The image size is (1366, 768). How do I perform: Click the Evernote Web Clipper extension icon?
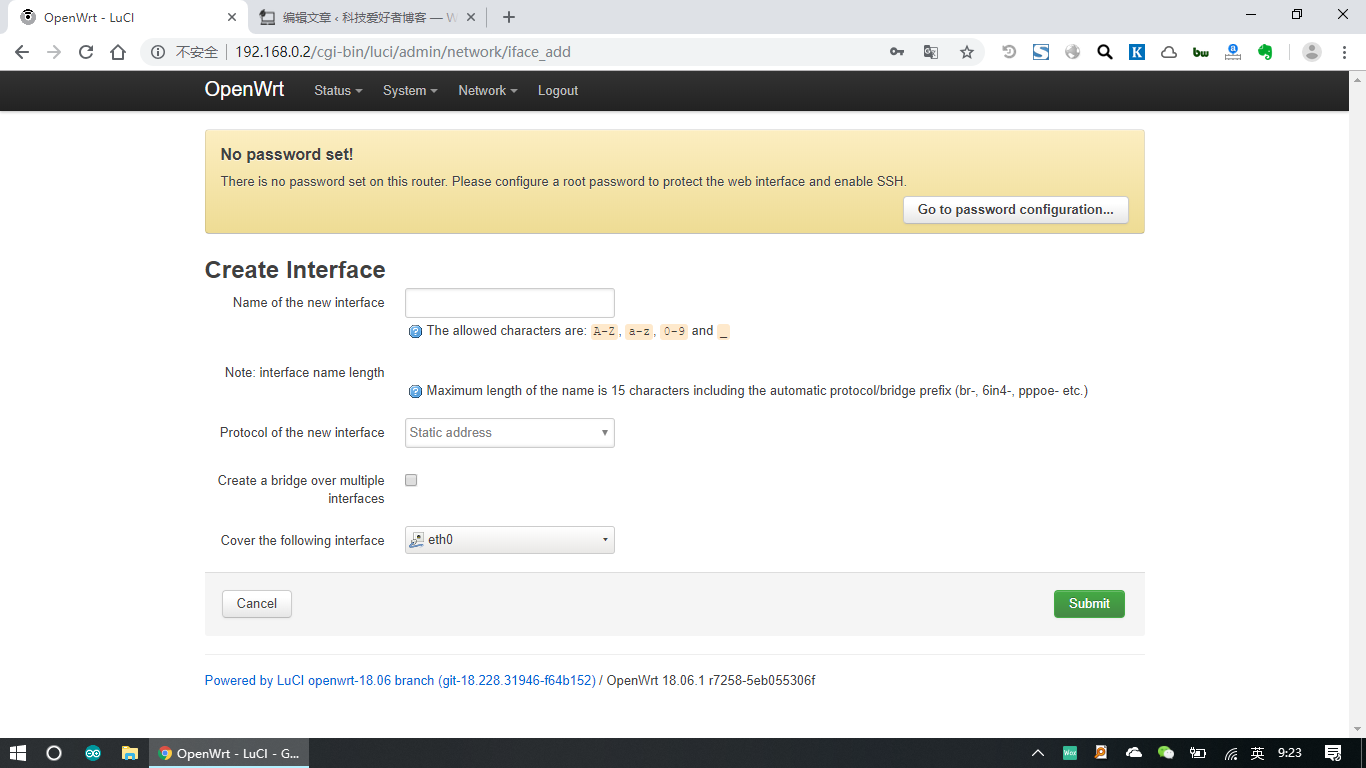[1266, 51]
